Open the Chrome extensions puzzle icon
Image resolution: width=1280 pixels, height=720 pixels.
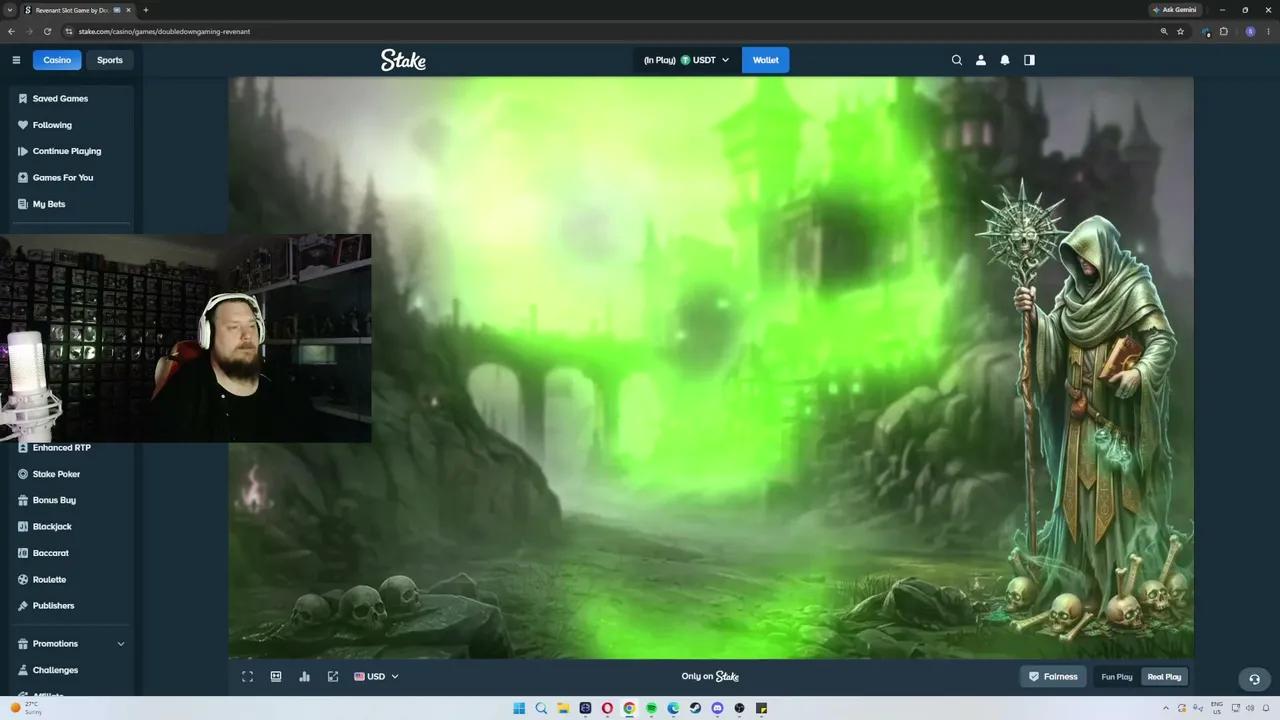pyautogui.click(x=1223, y=31)
